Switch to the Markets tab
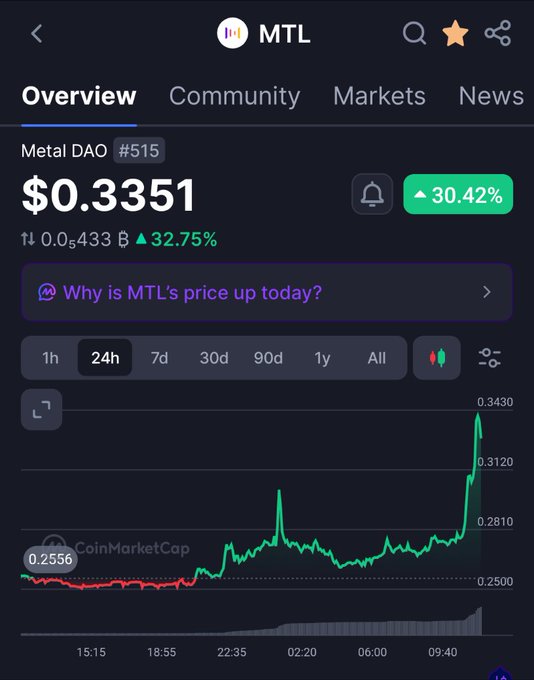Screen dimensions: 534x680 (379, 96)
